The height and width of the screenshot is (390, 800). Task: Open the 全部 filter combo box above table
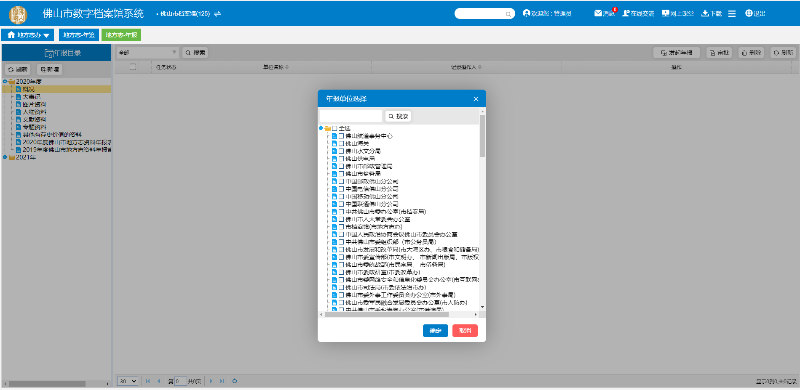pos(147,52)
